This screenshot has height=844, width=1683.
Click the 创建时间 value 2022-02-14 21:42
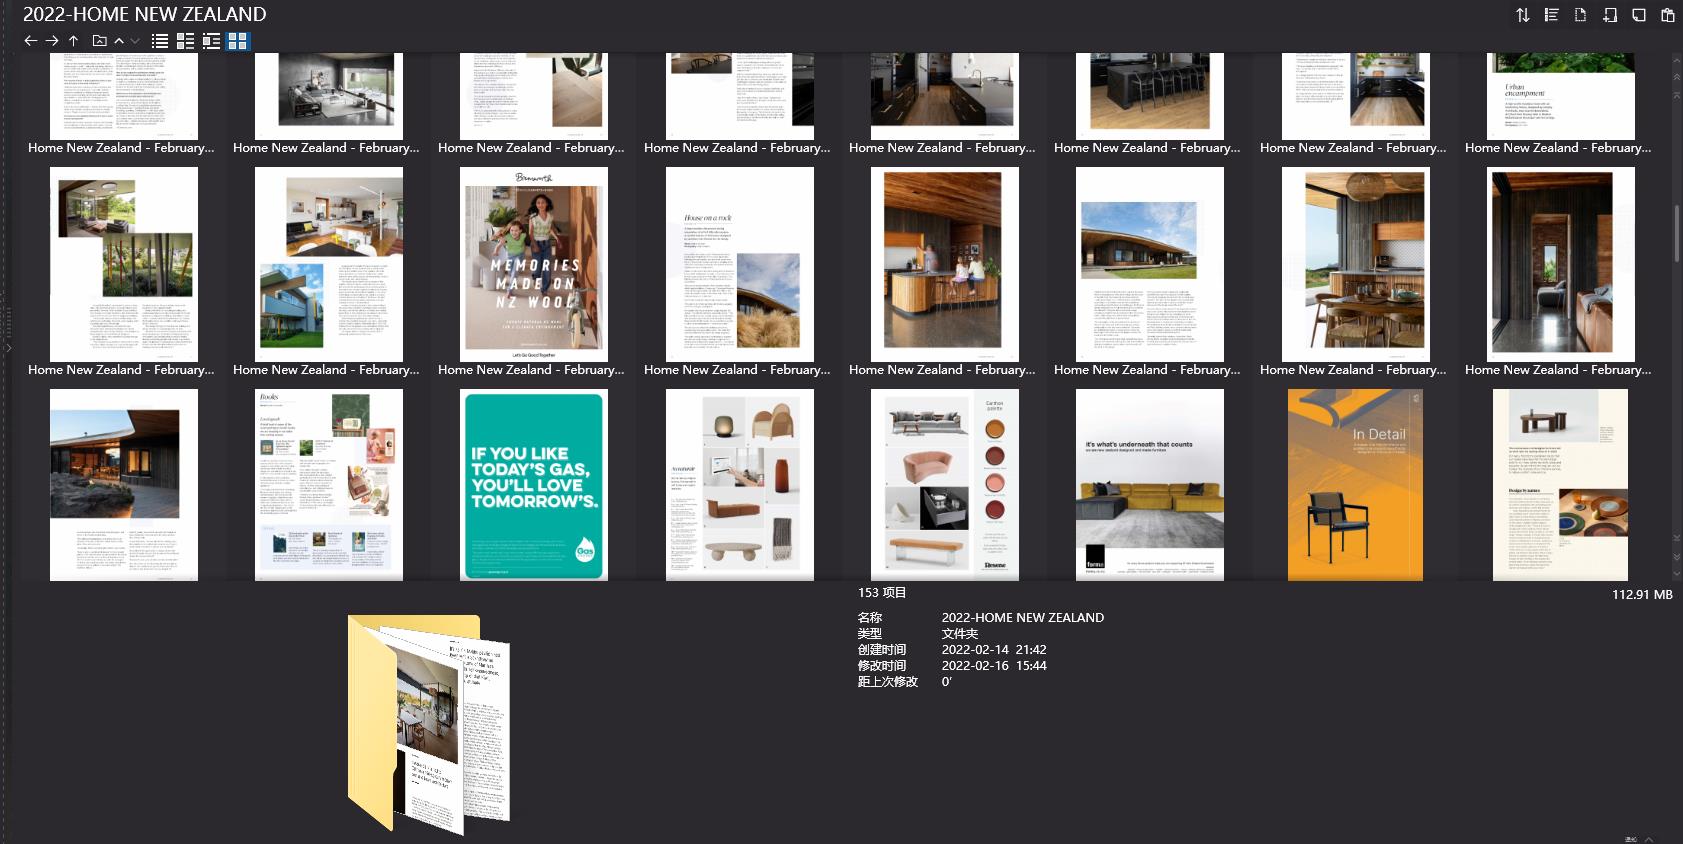[994, 649]
